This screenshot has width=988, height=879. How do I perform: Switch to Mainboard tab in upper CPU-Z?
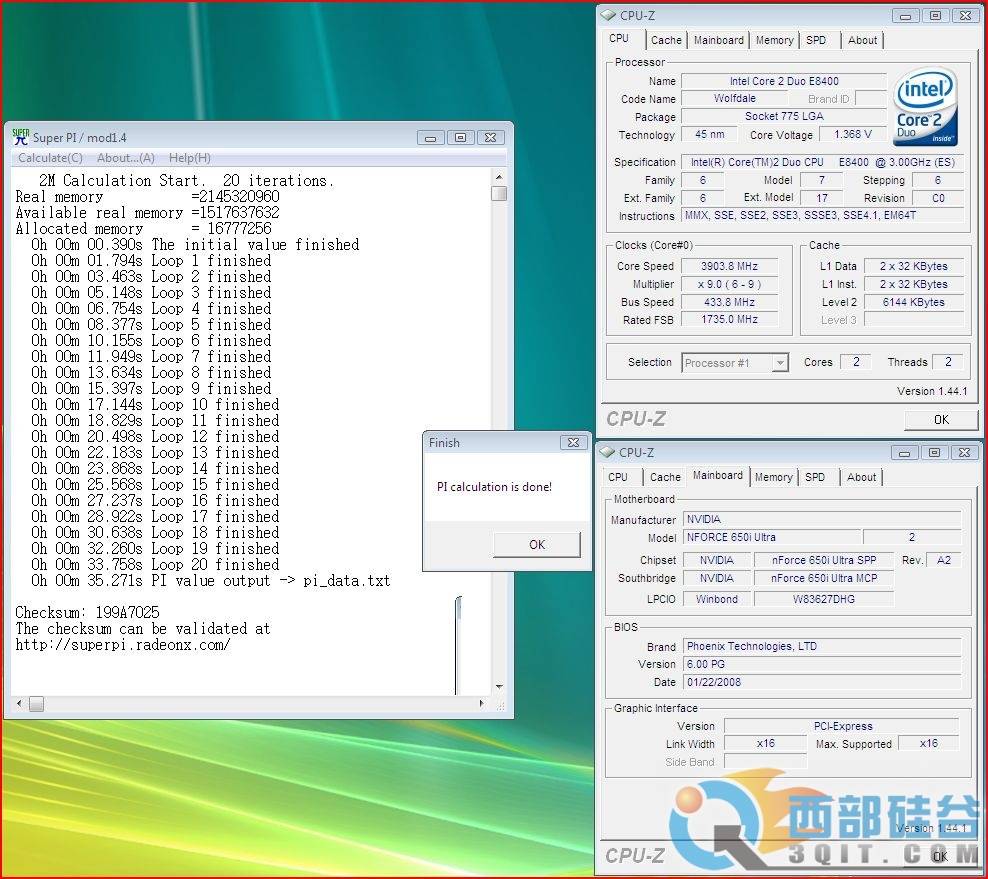point(718,40)
